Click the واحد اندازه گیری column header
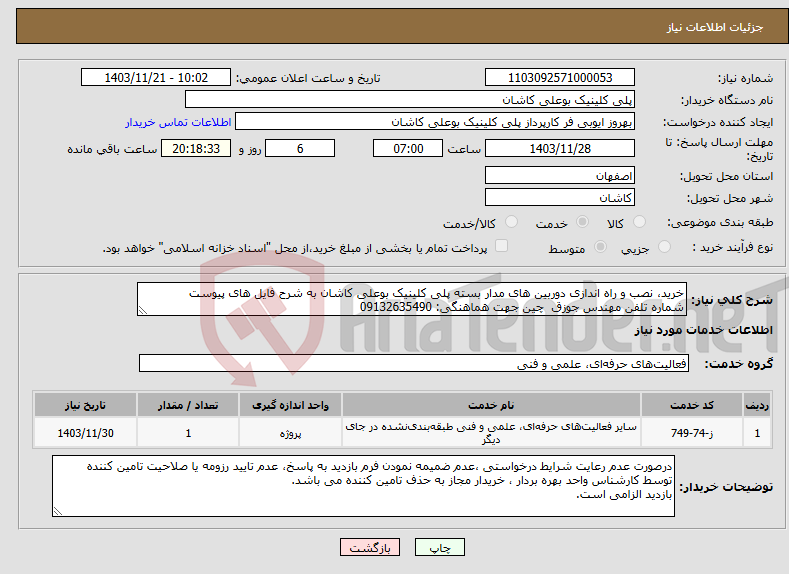789x574 pixels. tap(290, 405)
